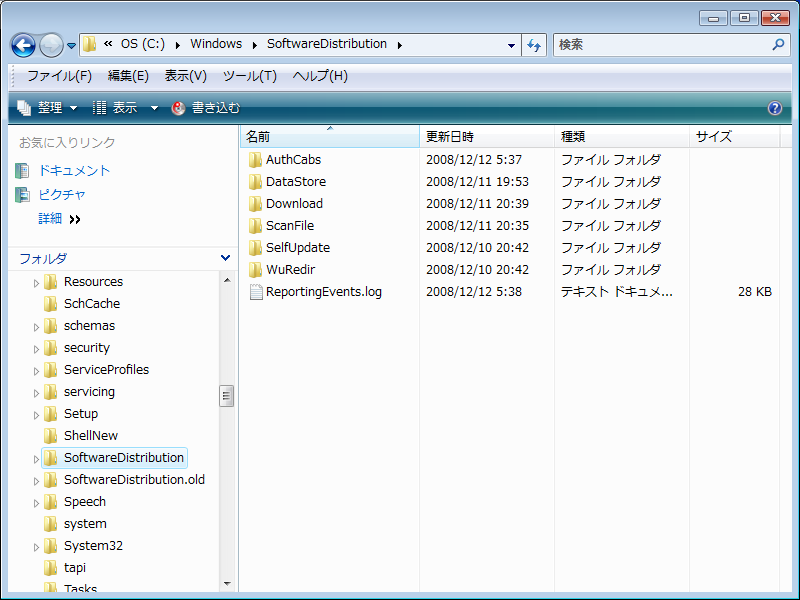Click the 28 KB size cell

(755, 292)
